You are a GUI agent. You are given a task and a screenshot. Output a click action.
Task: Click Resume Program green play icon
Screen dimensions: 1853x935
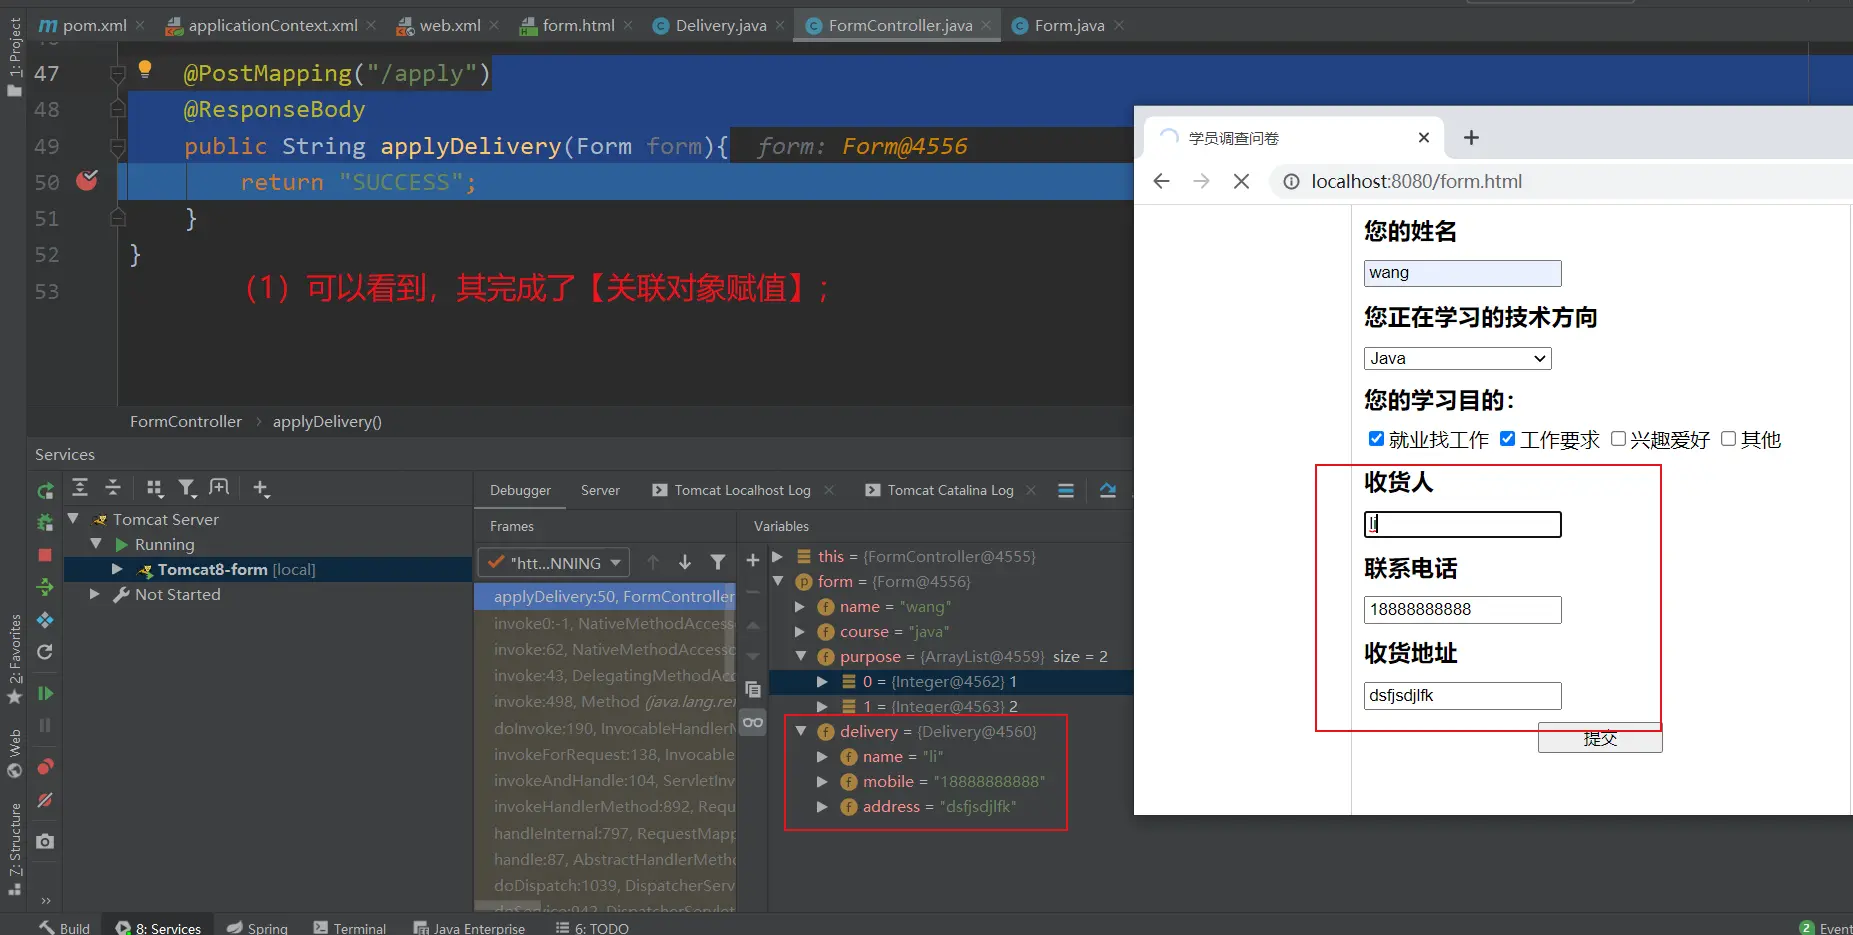[x=45, y=693]
